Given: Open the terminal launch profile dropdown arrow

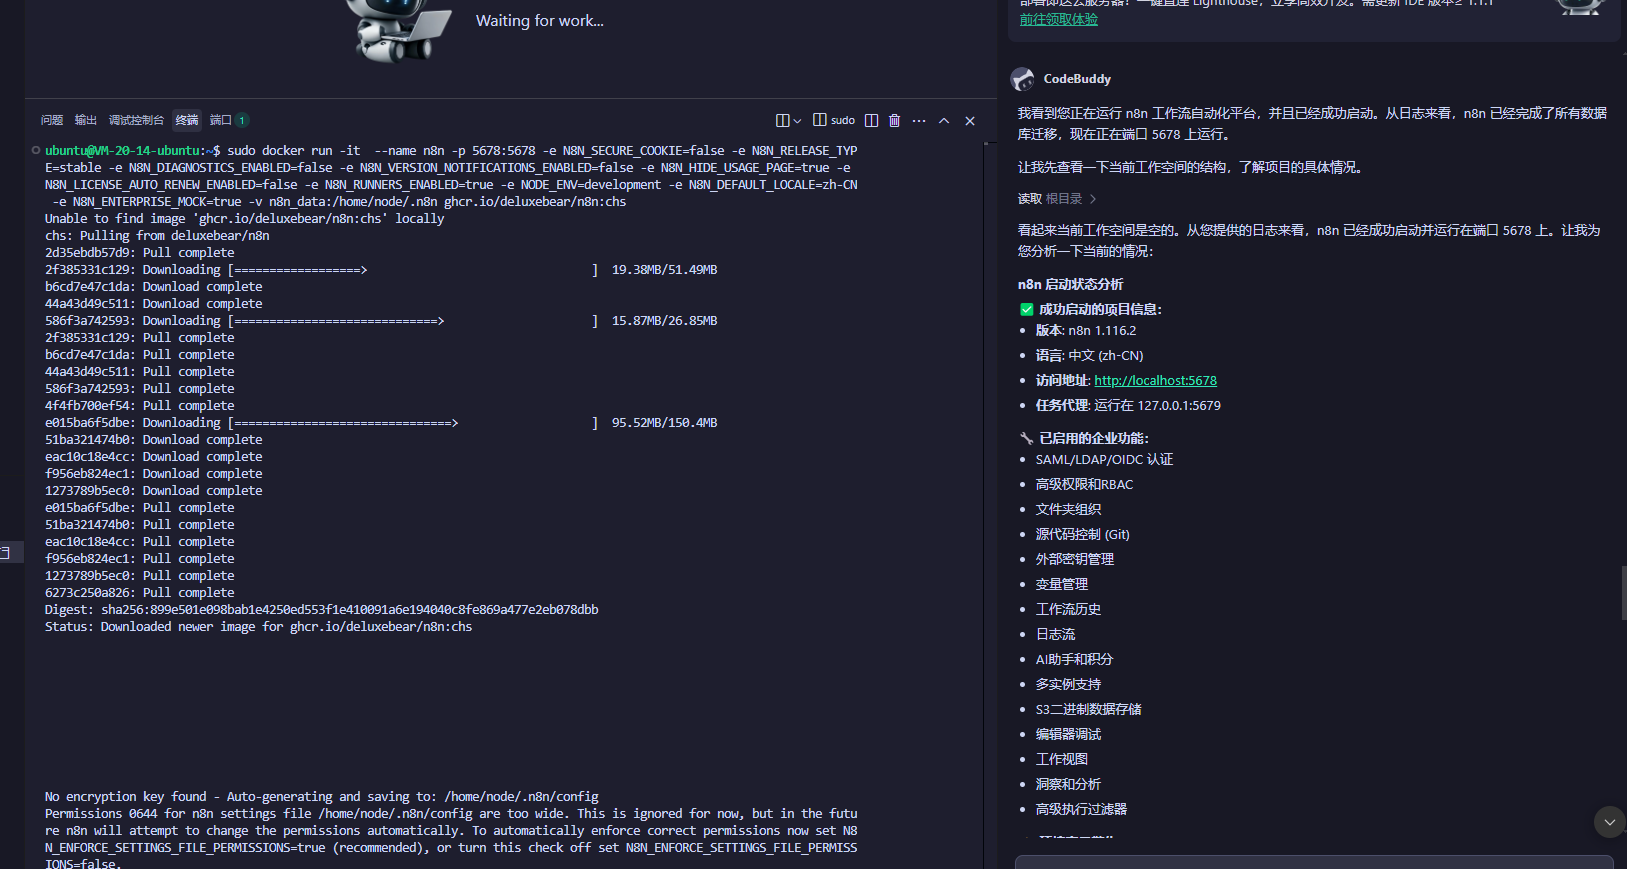Looking at the screenshot, I should 797,121.
